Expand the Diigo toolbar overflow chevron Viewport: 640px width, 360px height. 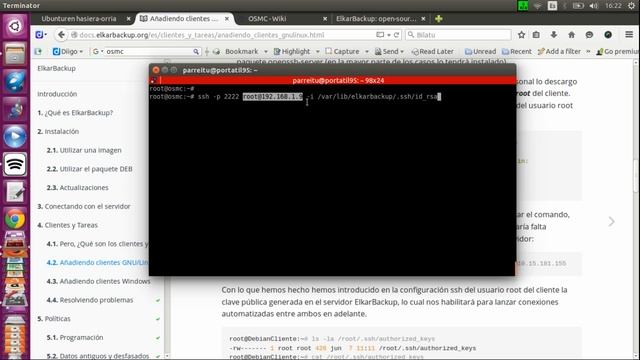tap(588, 51)
